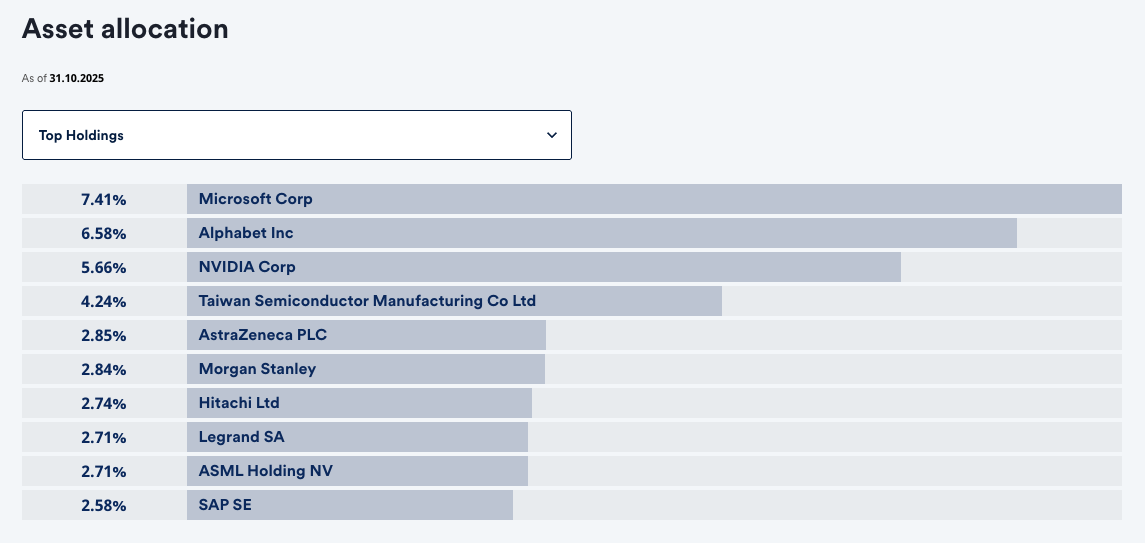The width and height of the screenshot is (1145, 543).
Task: Click the dropdown chevron arrow icon
Action: point(552,135)
